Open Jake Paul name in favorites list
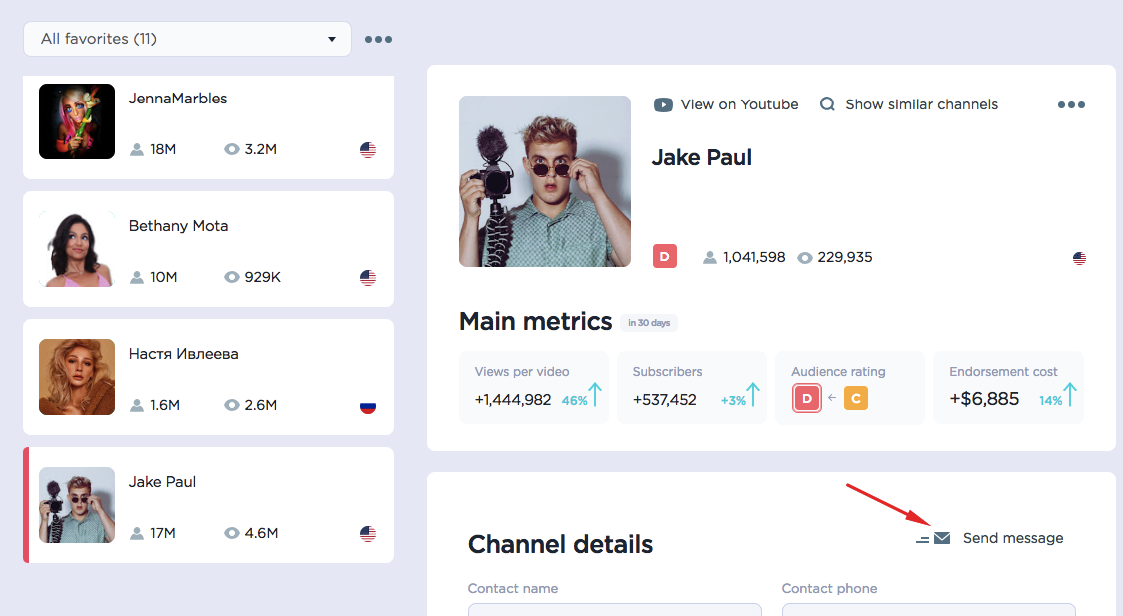Screen dimensions: 1123x616 tap(162, 482)
